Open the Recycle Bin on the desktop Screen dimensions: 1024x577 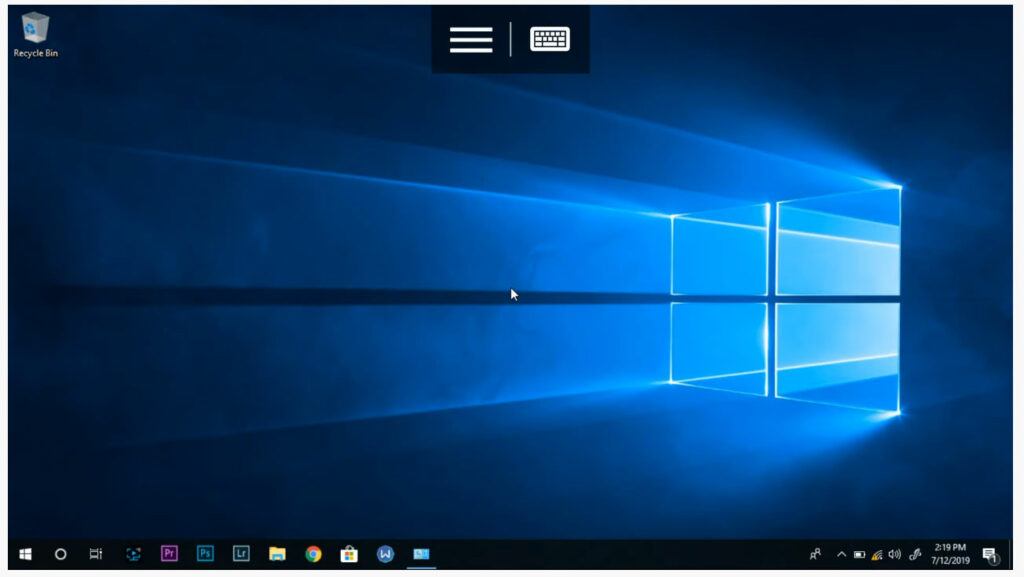pyautogui.click(x=34, y=27)
